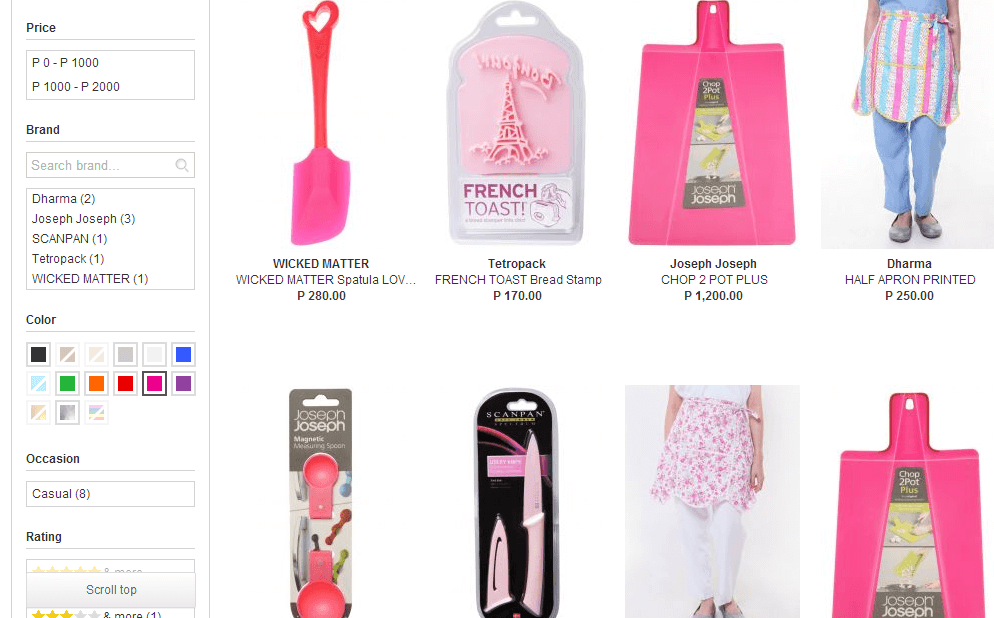Choose the purple color filter
Screen dimensions: 994x618
point(183,383)
